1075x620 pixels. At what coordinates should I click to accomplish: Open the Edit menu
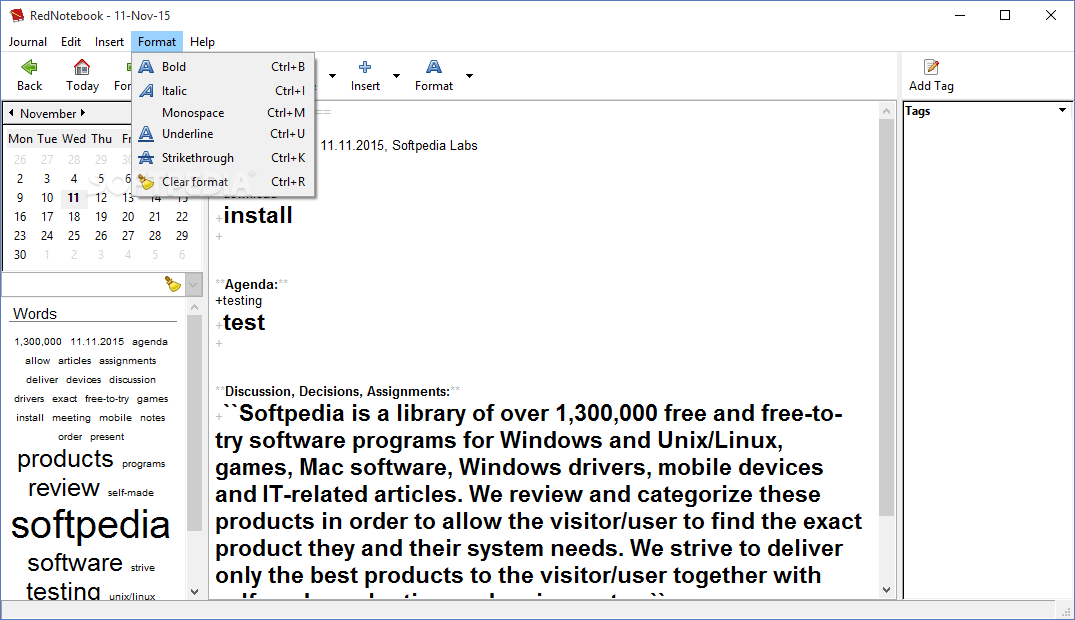tap(71, 42)
